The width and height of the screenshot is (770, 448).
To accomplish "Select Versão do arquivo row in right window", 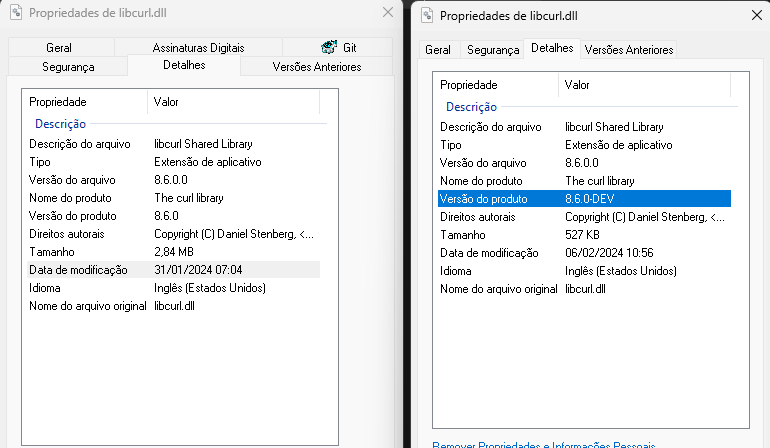I will point(584,163).
